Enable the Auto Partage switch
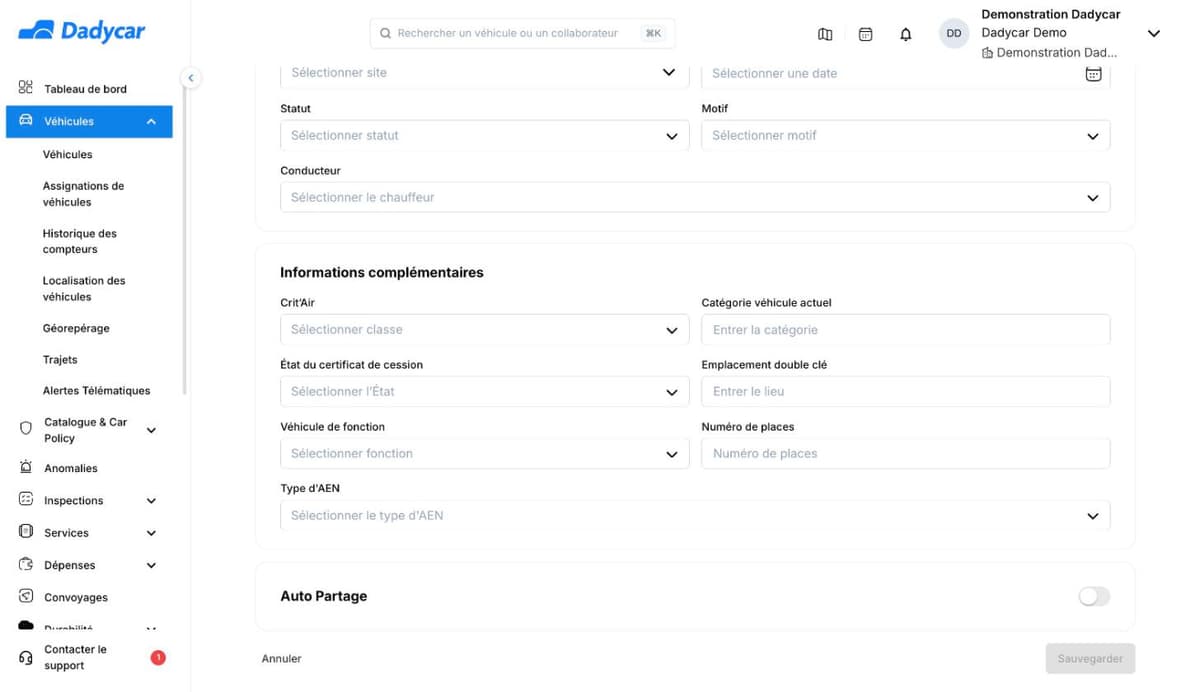 coord(1094,596)
